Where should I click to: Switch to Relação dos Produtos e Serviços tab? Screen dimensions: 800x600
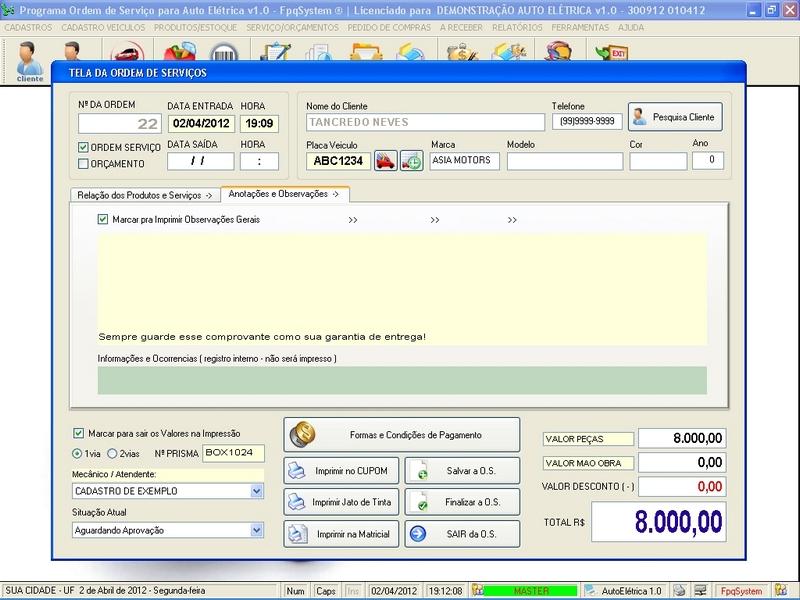(x=144, y=194)
